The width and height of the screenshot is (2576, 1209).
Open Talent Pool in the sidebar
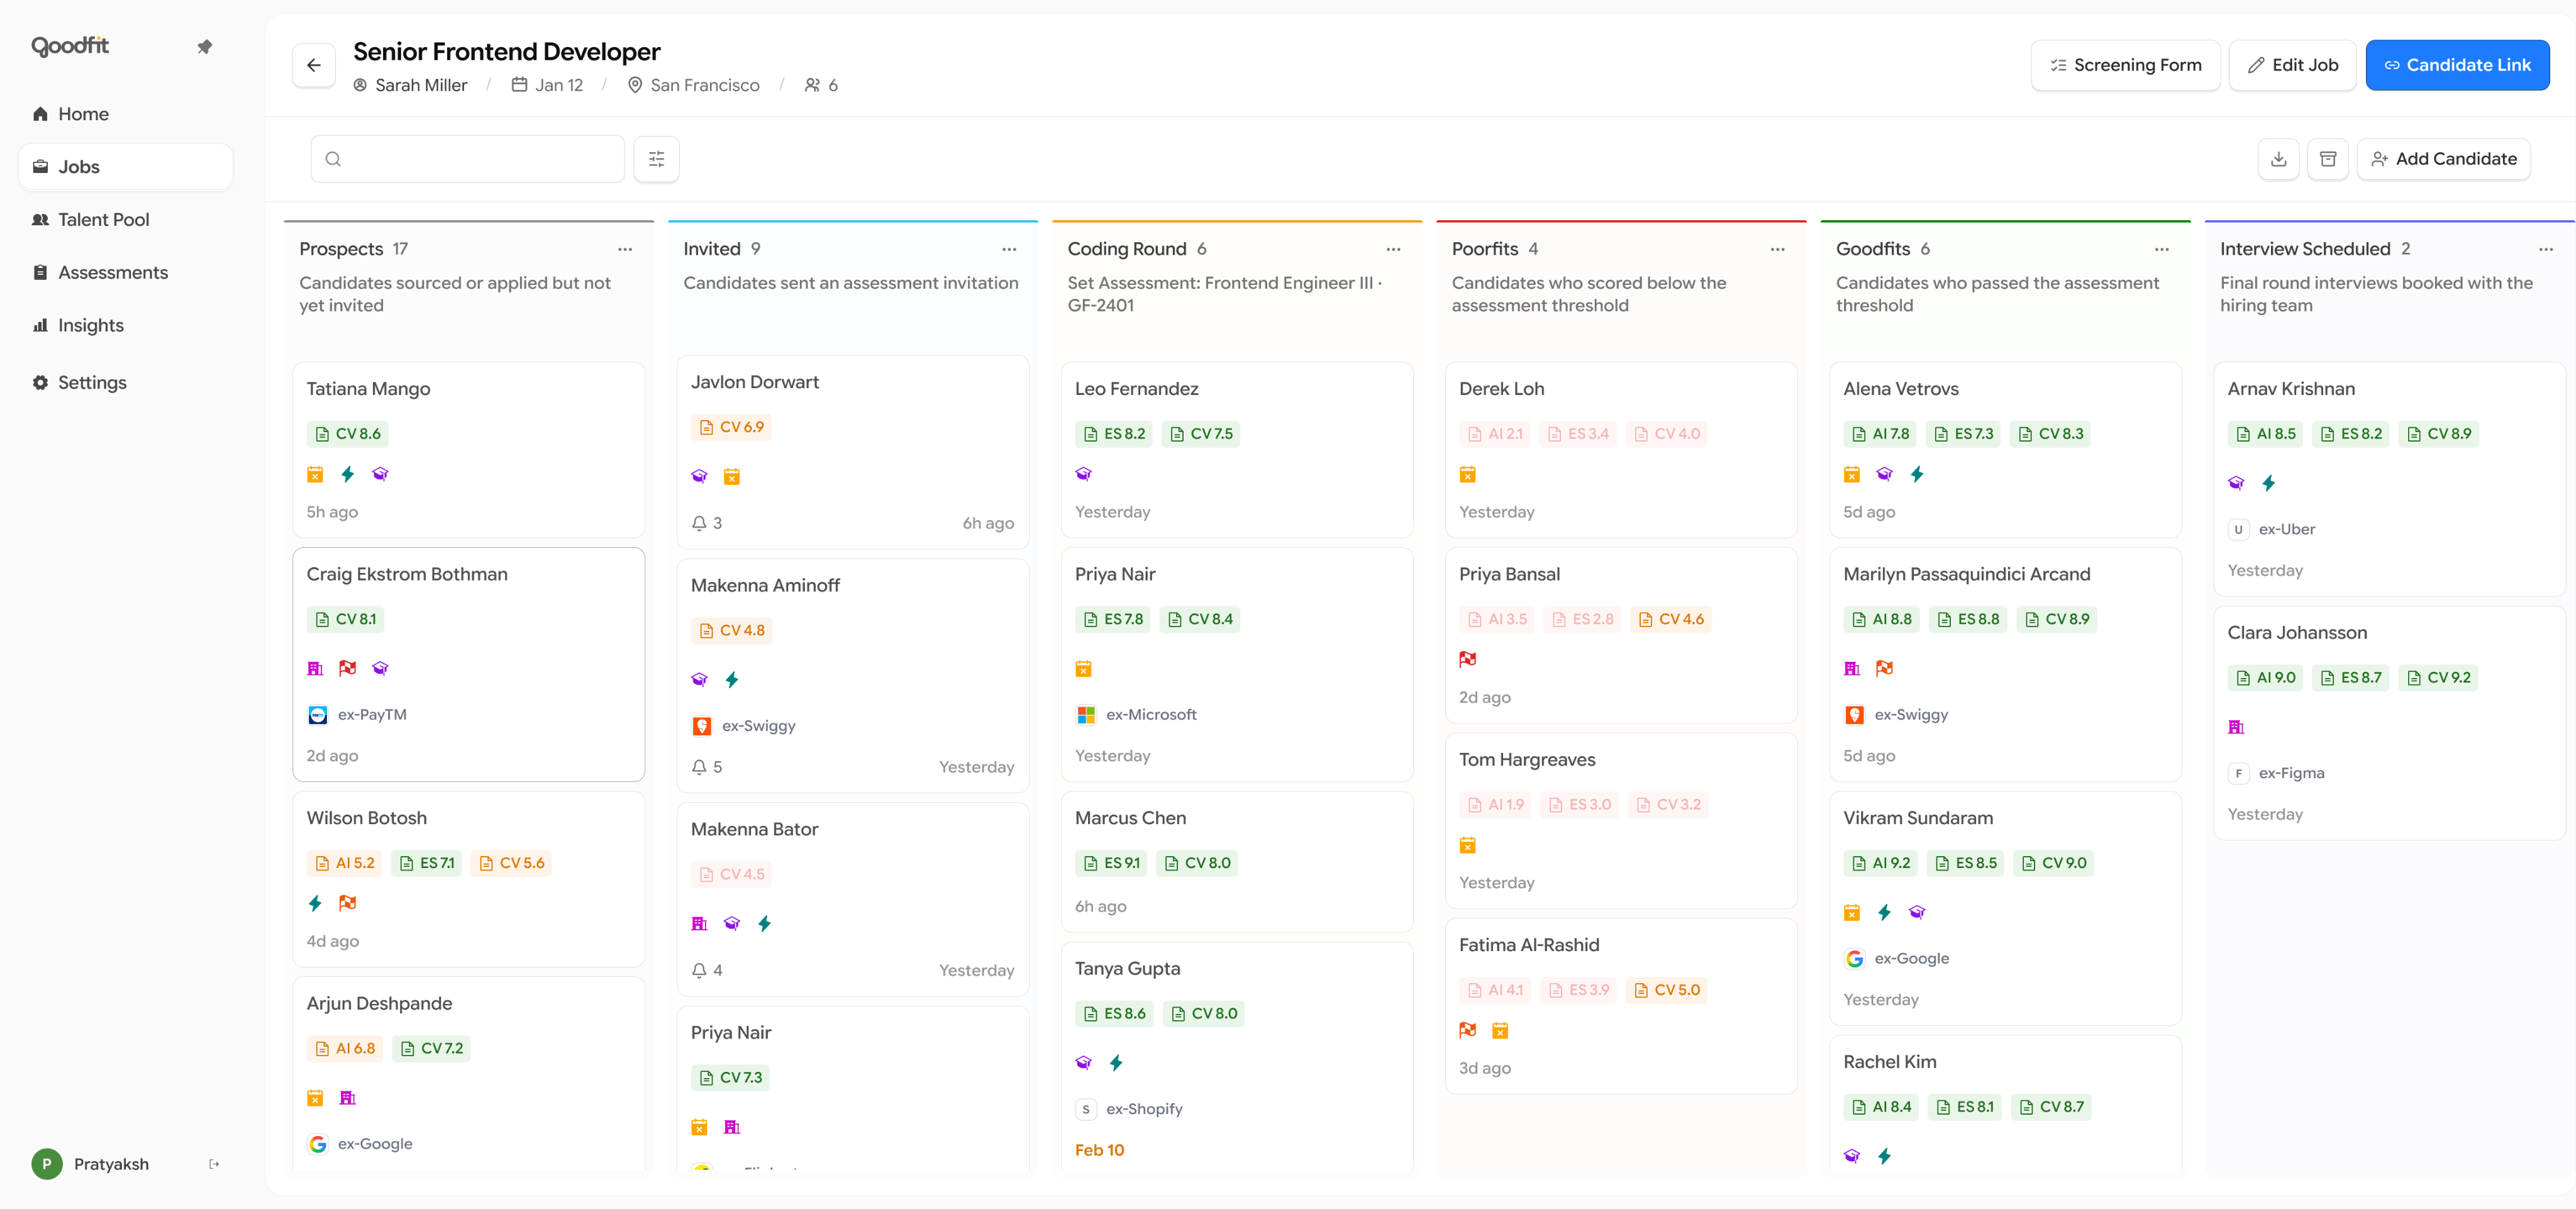click(x=125, y=220)
